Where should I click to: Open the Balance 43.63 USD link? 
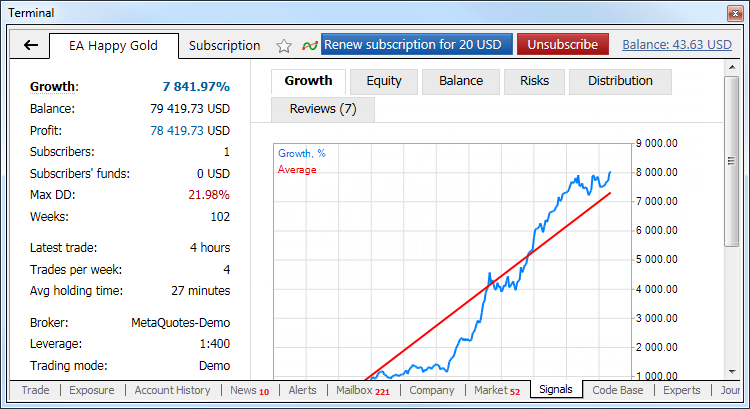[677, 45]
